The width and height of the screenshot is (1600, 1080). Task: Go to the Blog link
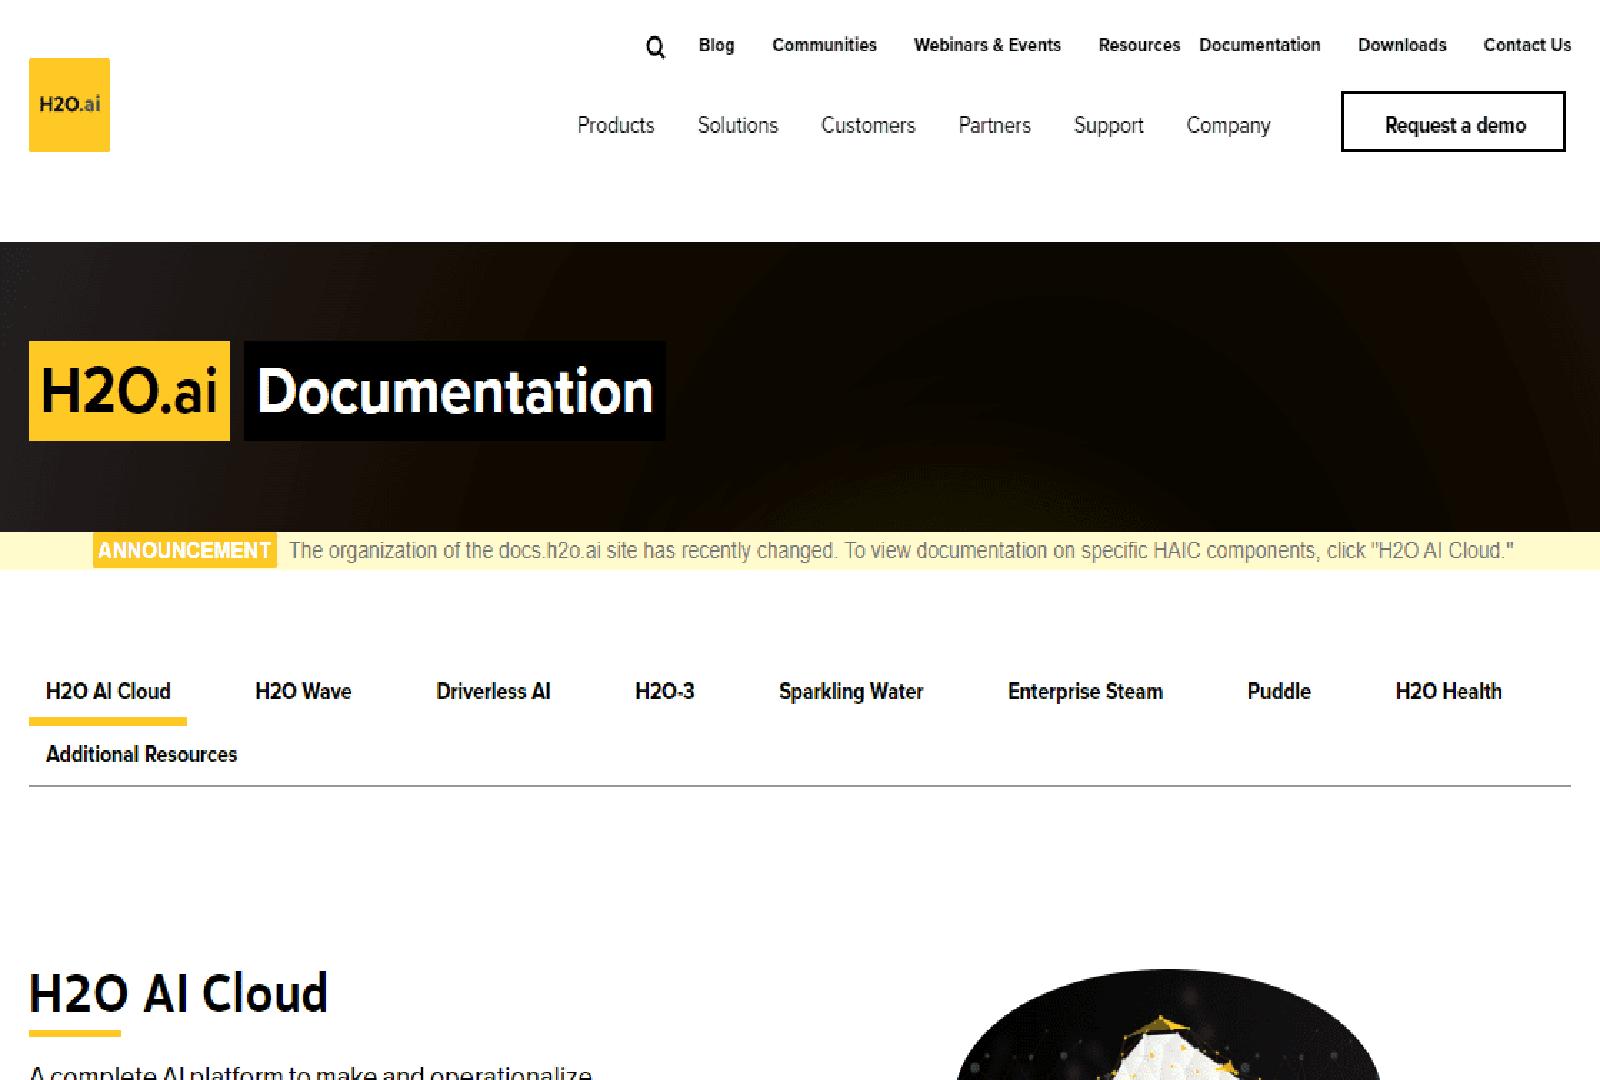pos(716,45)
